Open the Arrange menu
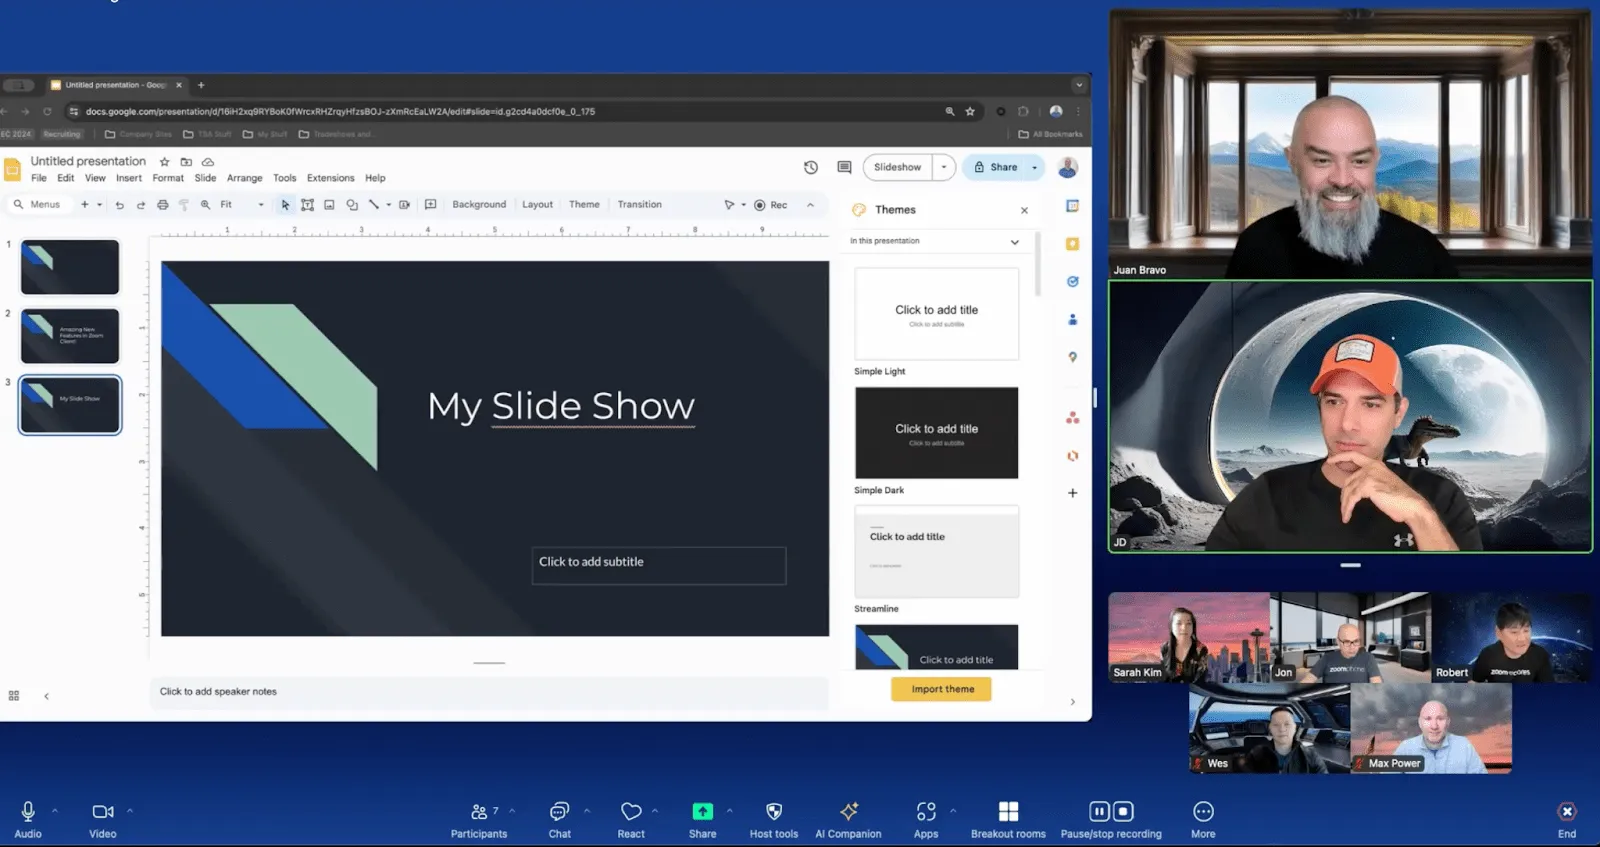 [x=245, y=178]
